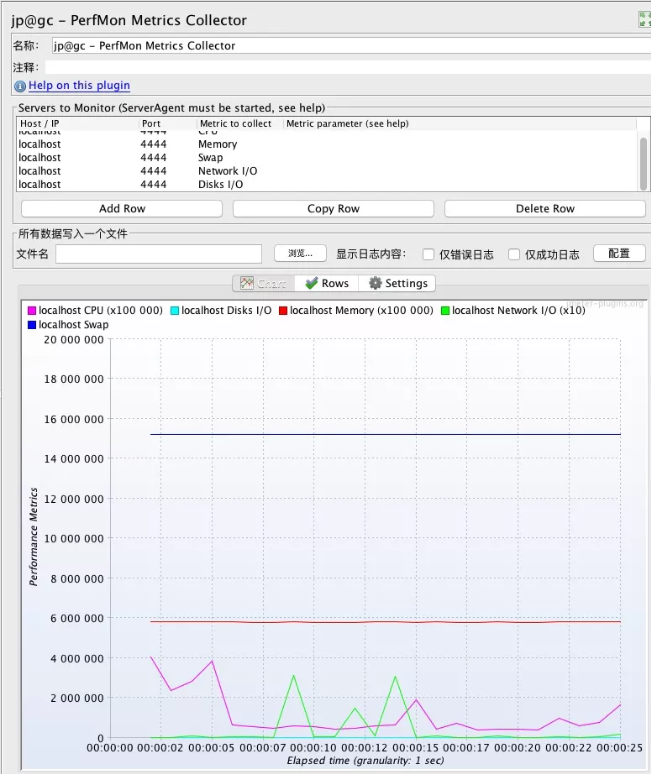
Task: Select the localhost Network I/O row
Action: click(x=327, y=171)
